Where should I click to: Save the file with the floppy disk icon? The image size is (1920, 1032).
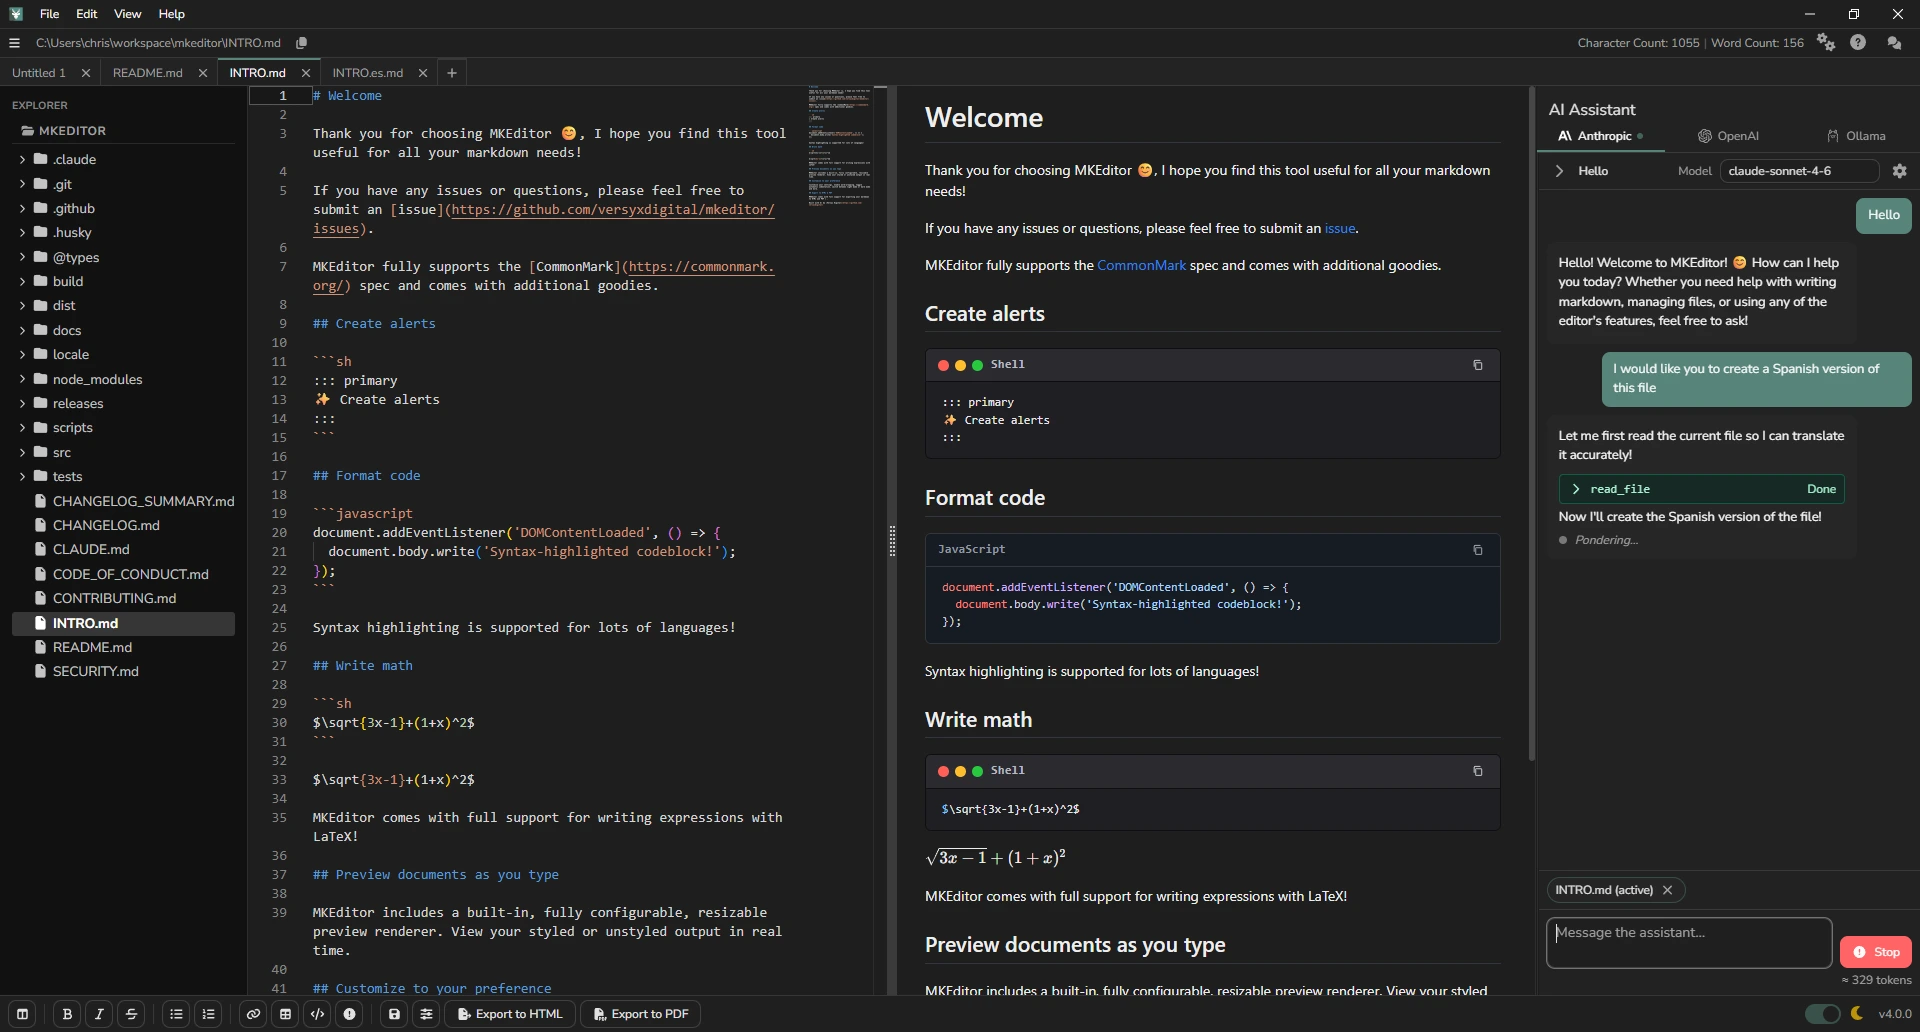click(394, 1014)
